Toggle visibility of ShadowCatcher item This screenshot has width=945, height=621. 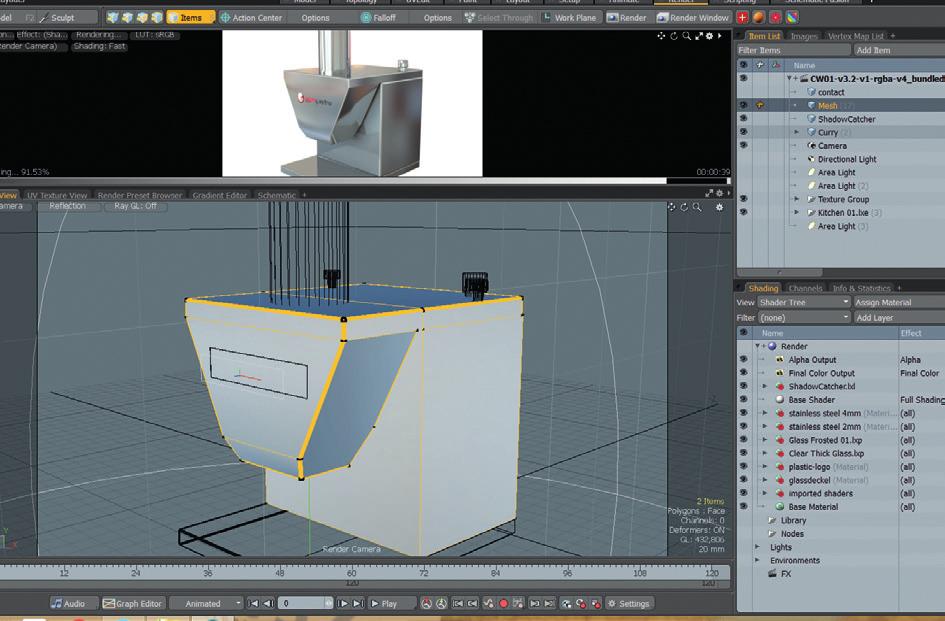coord(743,119)
